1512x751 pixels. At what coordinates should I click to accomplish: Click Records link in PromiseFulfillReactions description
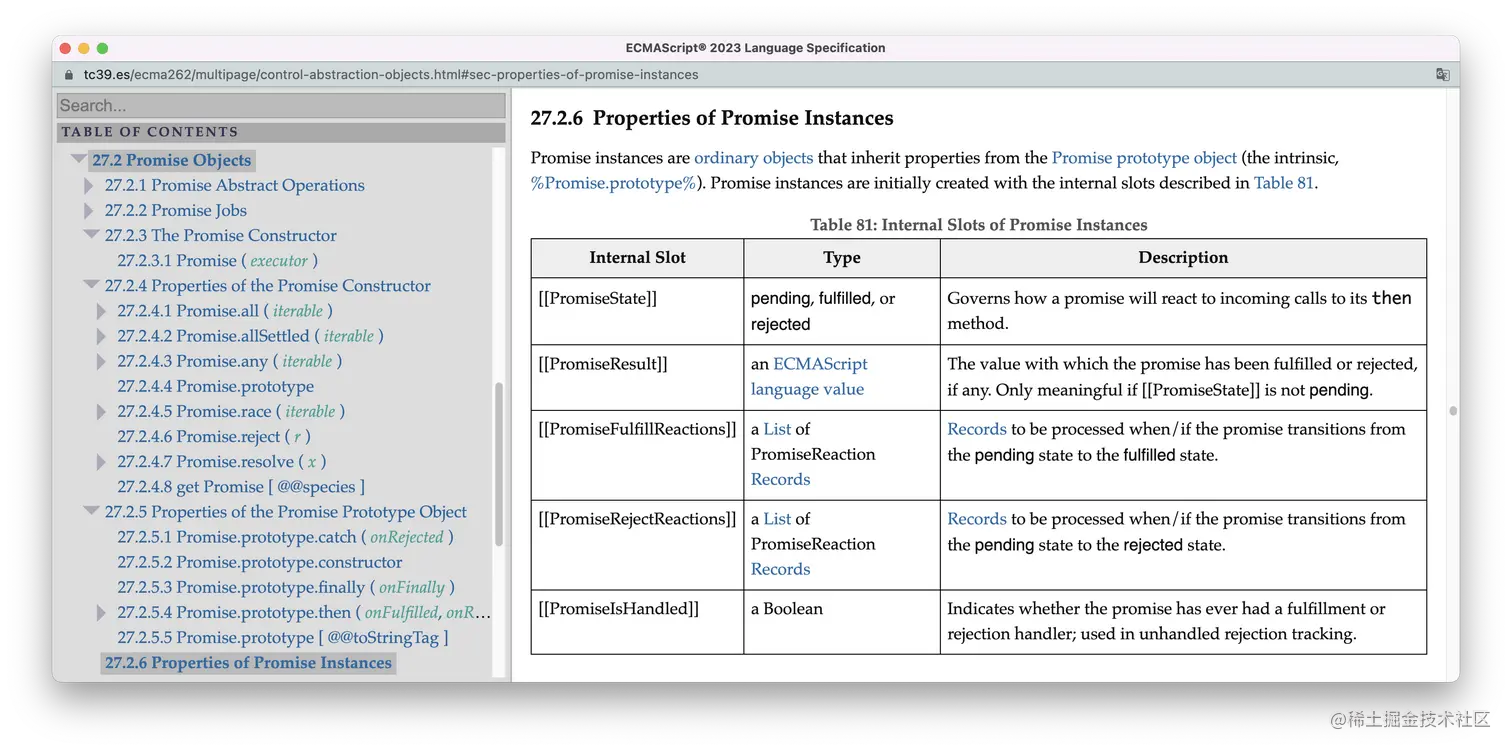point(976,428)
